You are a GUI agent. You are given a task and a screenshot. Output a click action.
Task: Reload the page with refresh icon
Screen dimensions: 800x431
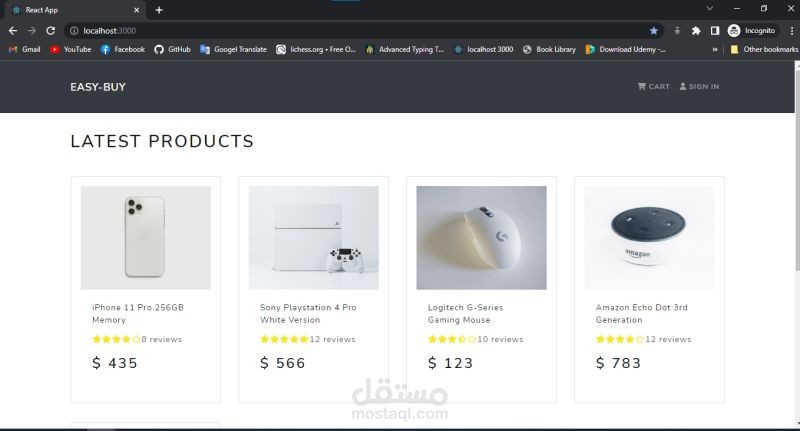[51, 31]
